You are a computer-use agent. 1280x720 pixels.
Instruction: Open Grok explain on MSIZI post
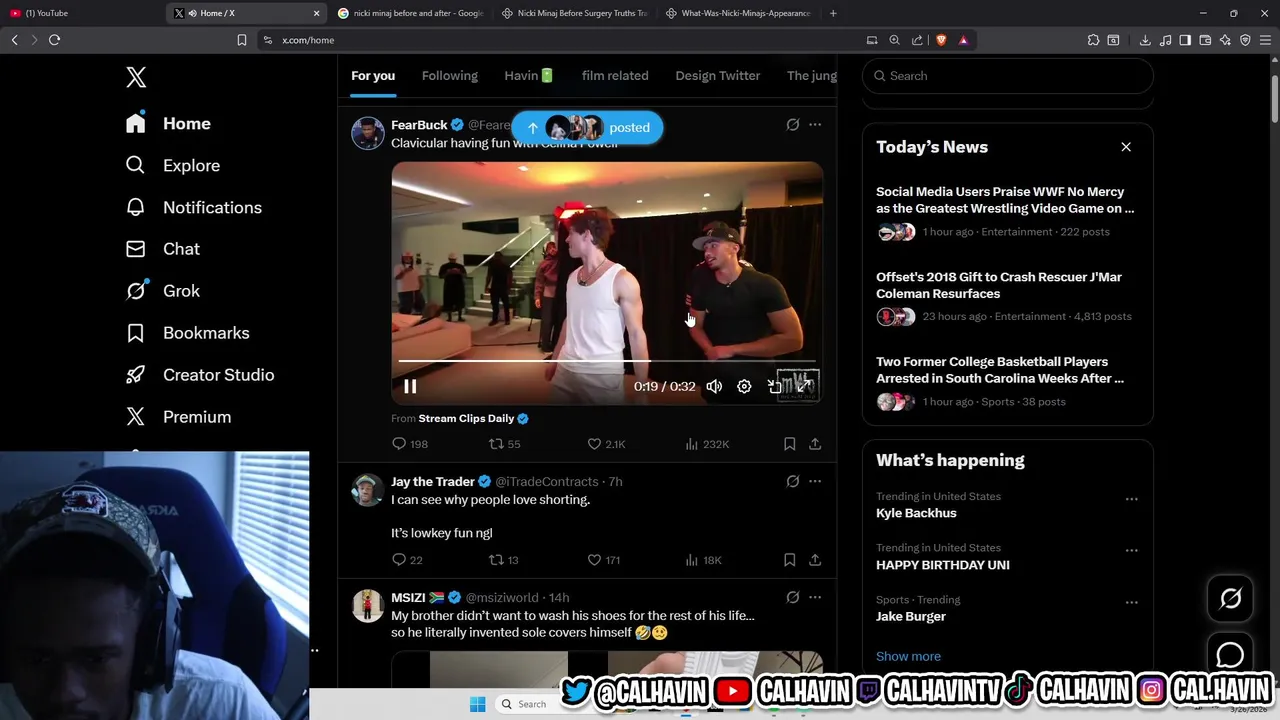click(792, 597)
